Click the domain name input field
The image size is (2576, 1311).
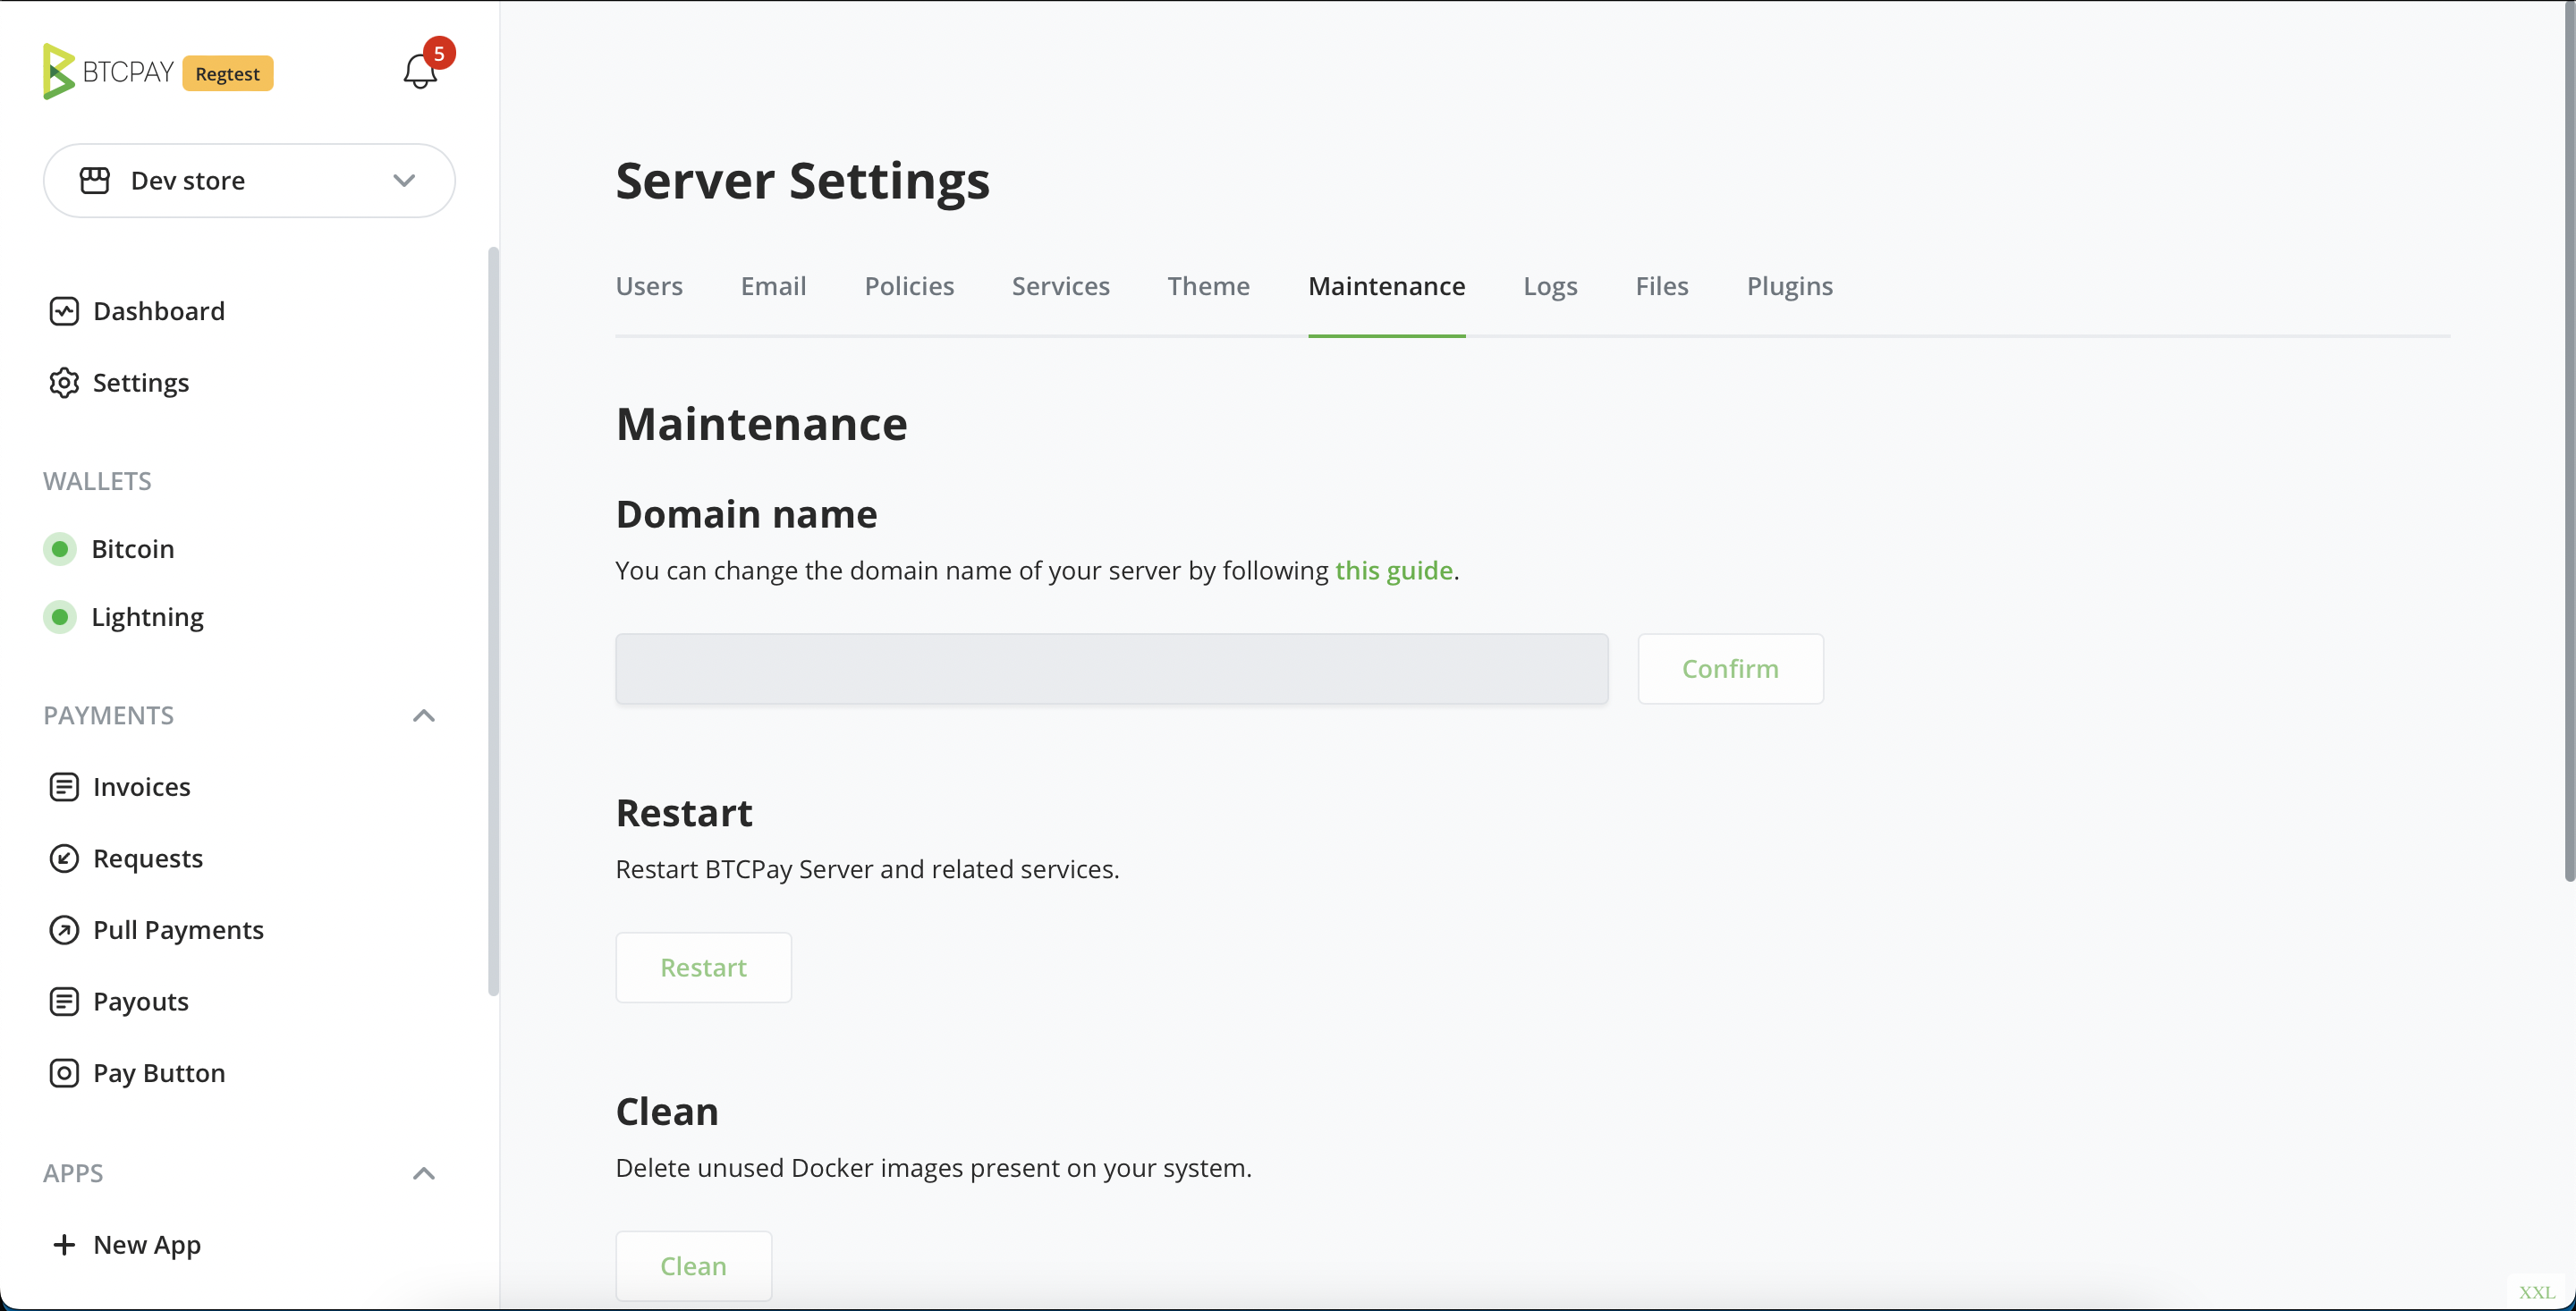(x=1111, y=668)
